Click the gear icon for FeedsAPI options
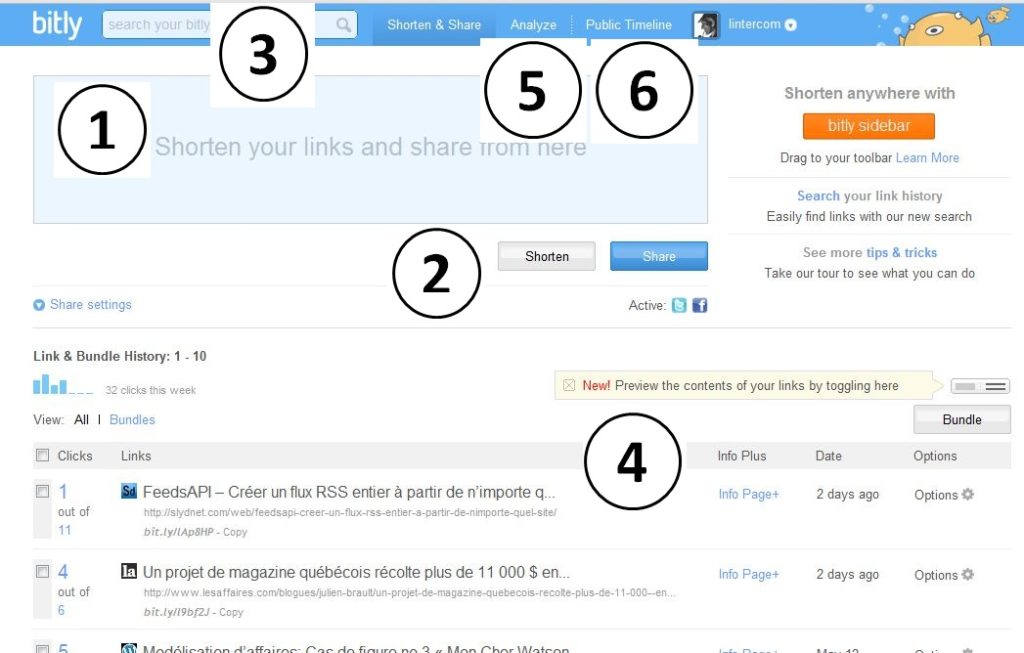 pos(968,494)
